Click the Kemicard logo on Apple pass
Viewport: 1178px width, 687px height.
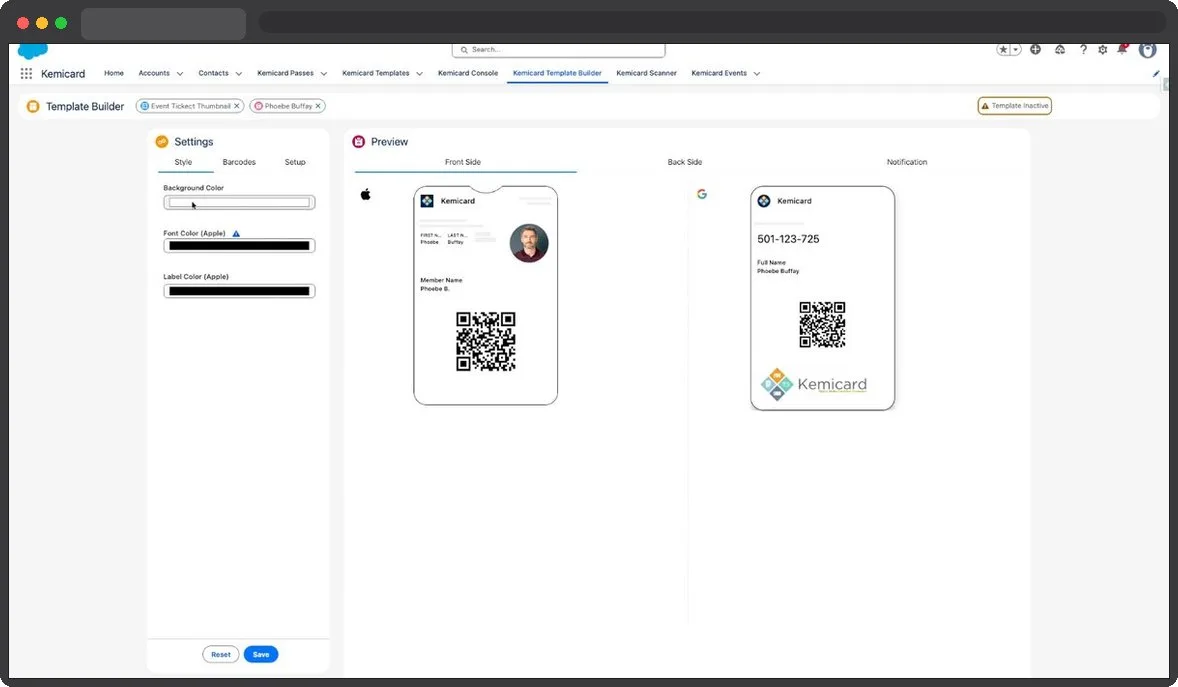pos(427,201)
